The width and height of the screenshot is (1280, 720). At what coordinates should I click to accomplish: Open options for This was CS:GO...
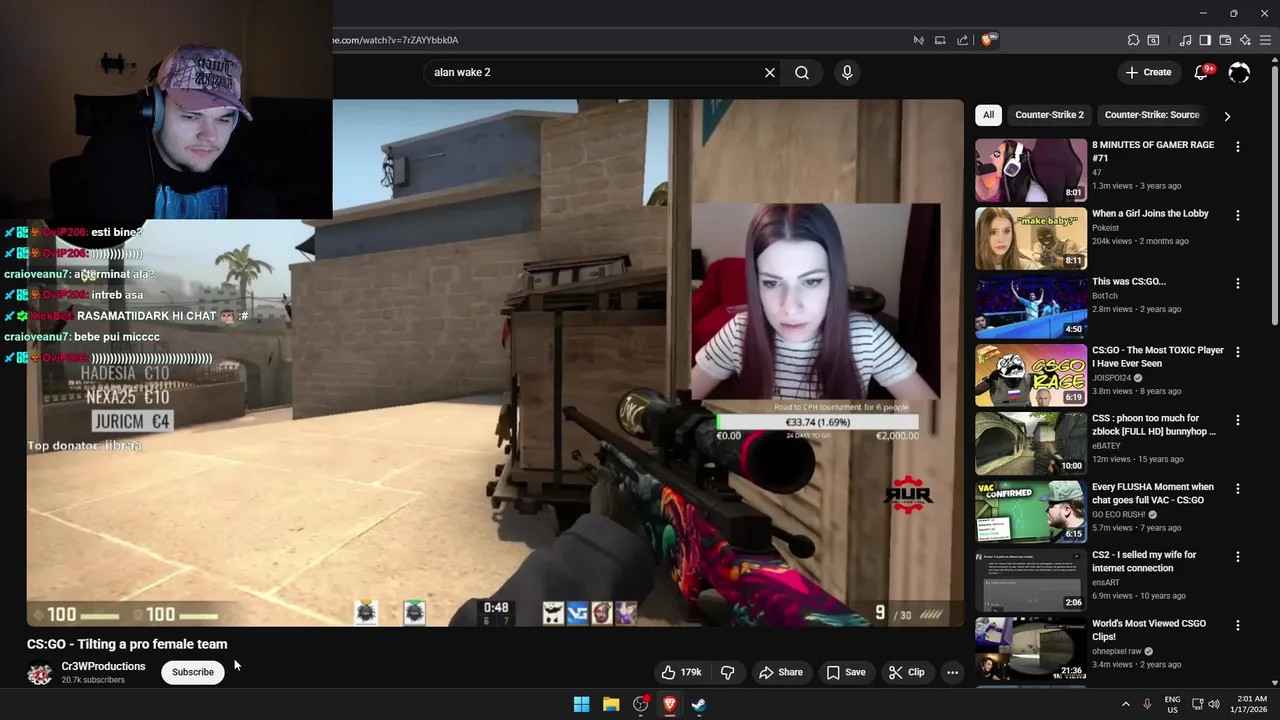1238,283
